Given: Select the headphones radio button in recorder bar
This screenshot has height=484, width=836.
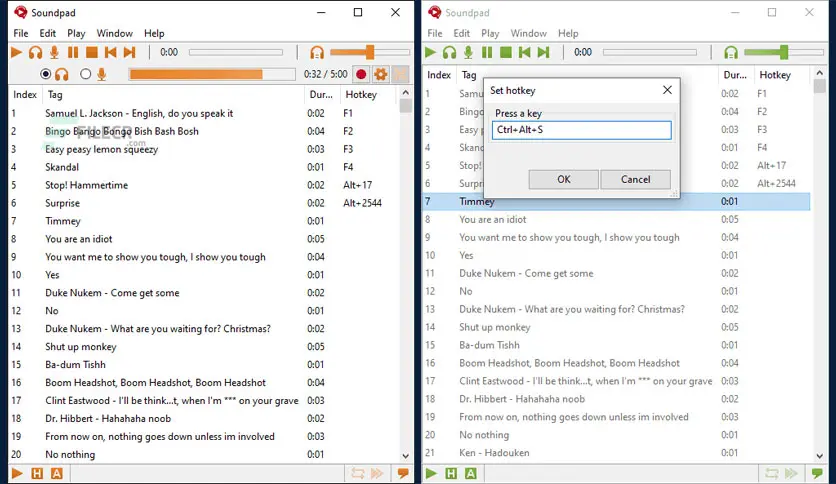Looking at the screenshot, I should (46, 74).
